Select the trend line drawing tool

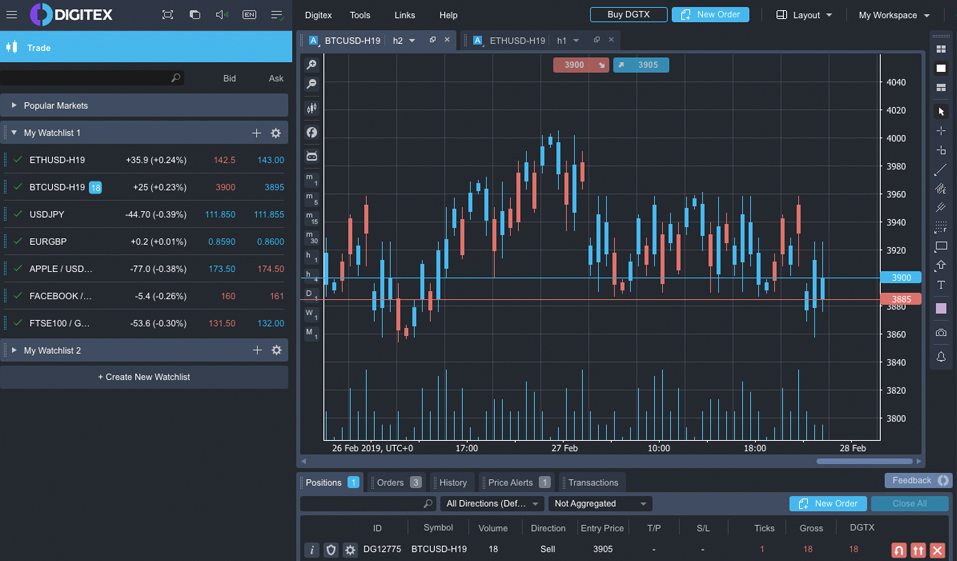coord(941,170)
